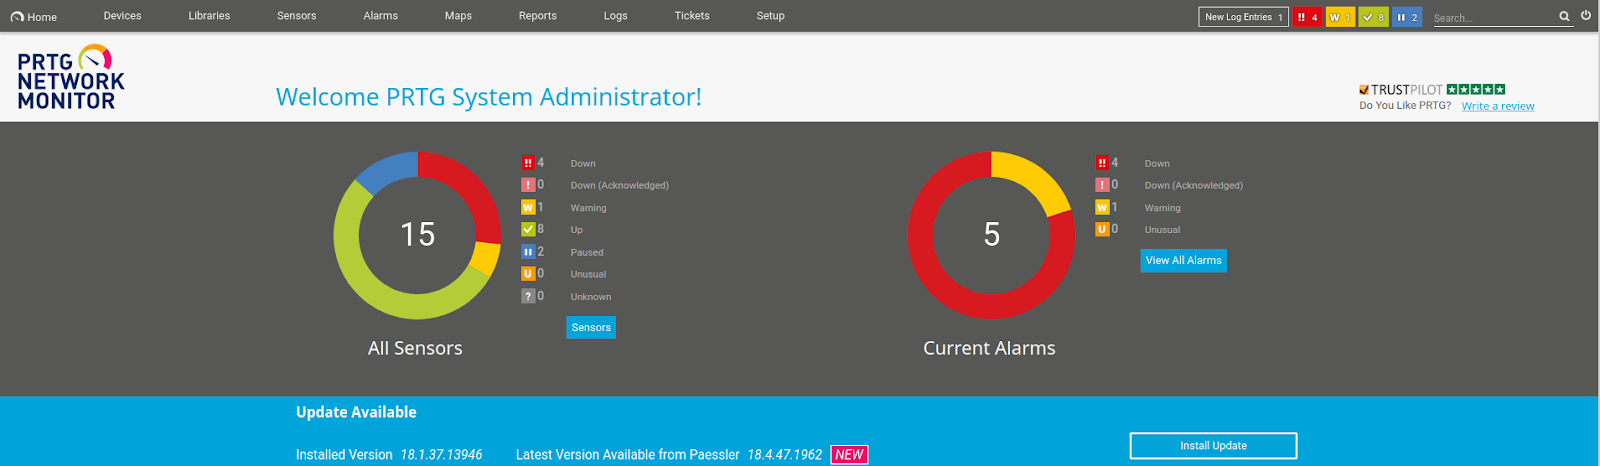Click the Update Available heading
The height and width of the screenshot is (466, 1600).
pyautogui.click(x=356, y=412)
